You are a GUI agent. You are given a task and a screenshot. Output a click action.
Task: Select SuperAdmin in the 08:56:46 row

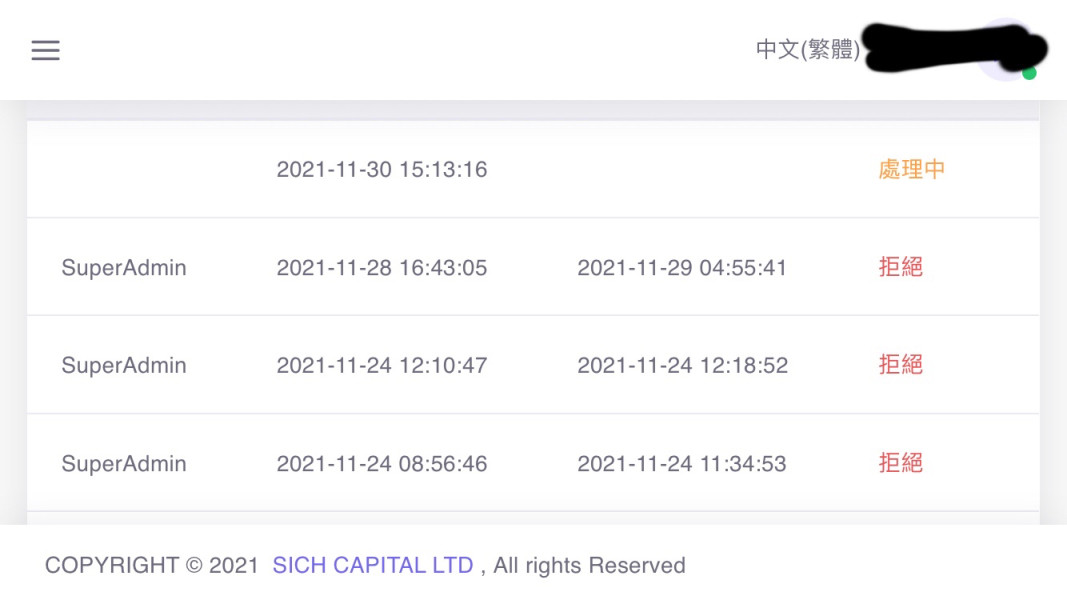pos(124,464)
